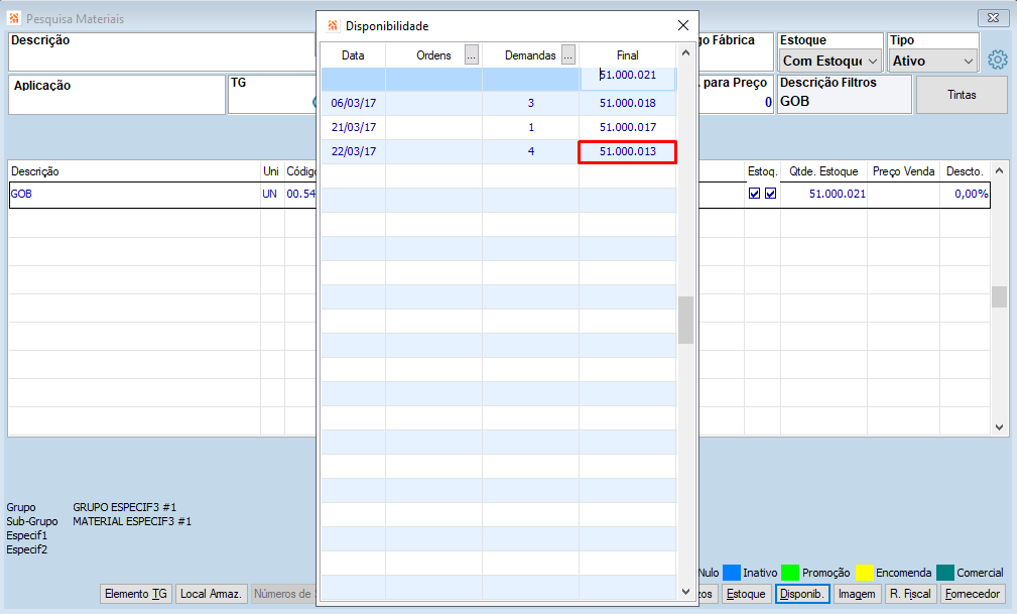
Task: Click scroll-down arrow of materials grid
Action: point(999,427)
